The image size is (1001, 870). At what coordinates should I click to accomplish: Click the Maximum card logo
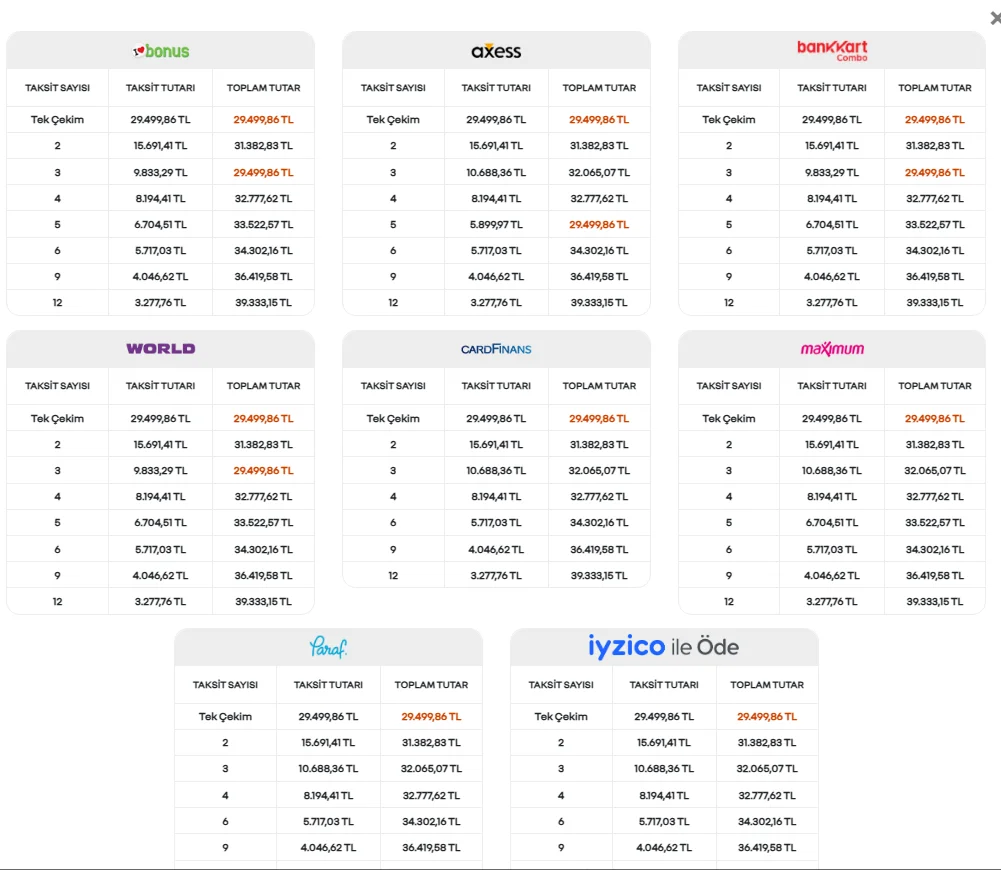point(832,349)
